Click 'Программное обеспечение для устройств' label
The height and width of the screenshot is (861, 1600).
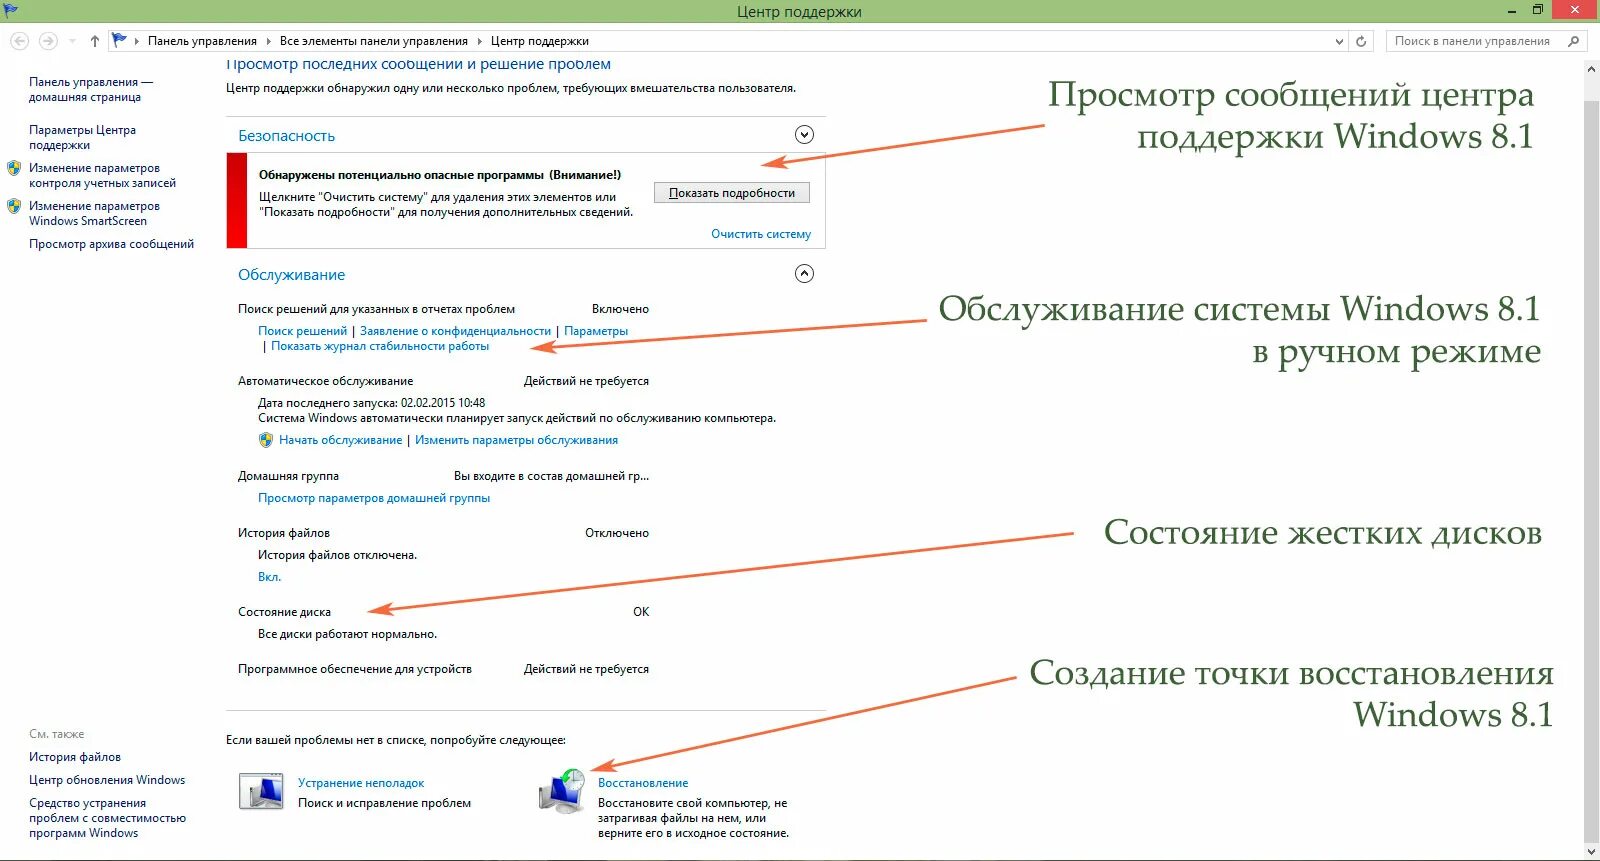[354, 669]
